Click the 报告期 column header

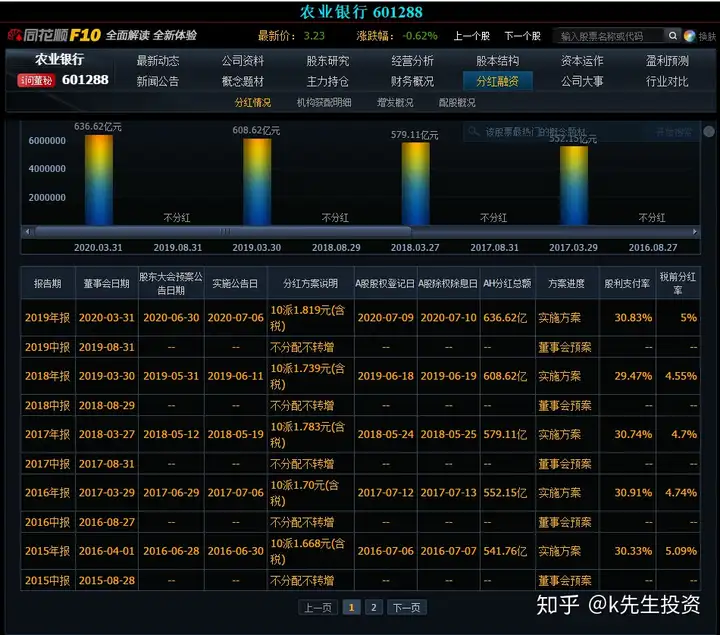point(48,283)
